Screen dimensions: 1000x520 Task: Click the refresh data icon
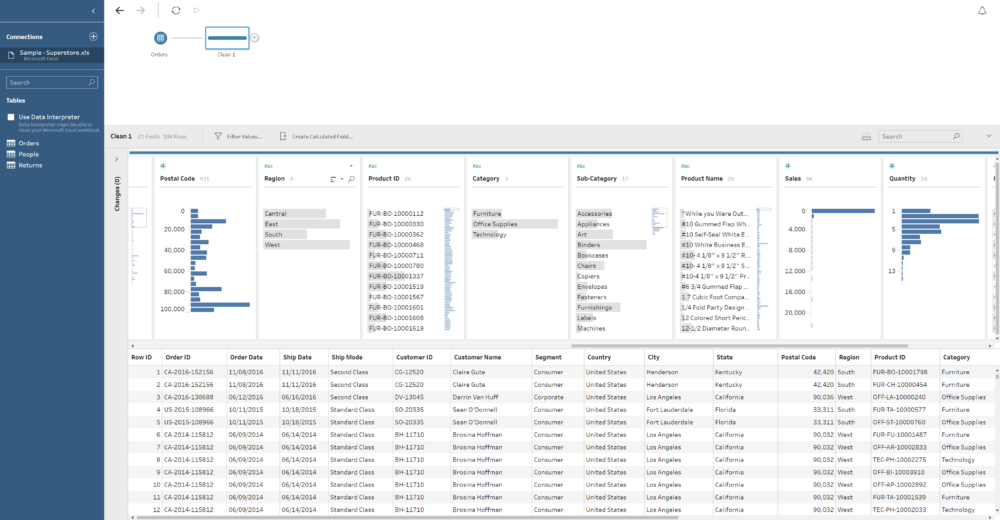coord(176,10)
